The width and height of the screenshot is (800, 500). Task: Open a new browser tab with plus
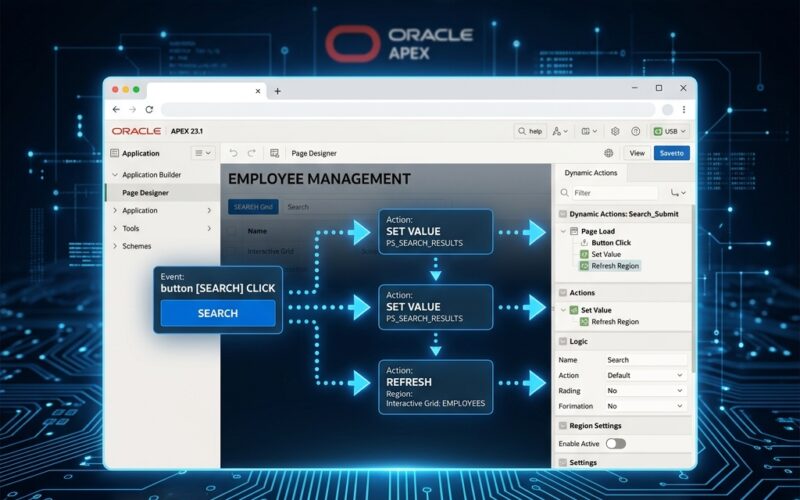[x=278, y=91]
